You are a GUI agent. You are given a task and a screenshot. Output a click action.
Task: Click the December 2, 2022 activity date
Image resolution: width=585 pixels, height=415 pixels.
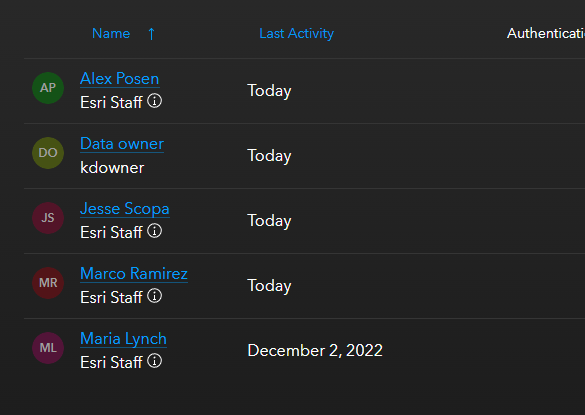click(x=315, y=351)
